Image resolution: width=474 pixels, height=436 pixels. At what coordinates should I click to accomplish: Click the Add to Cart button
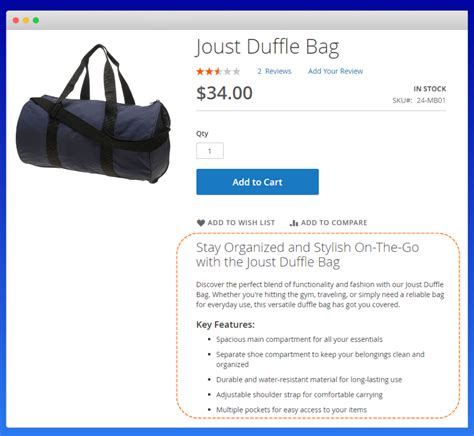(x=257, y=182)
